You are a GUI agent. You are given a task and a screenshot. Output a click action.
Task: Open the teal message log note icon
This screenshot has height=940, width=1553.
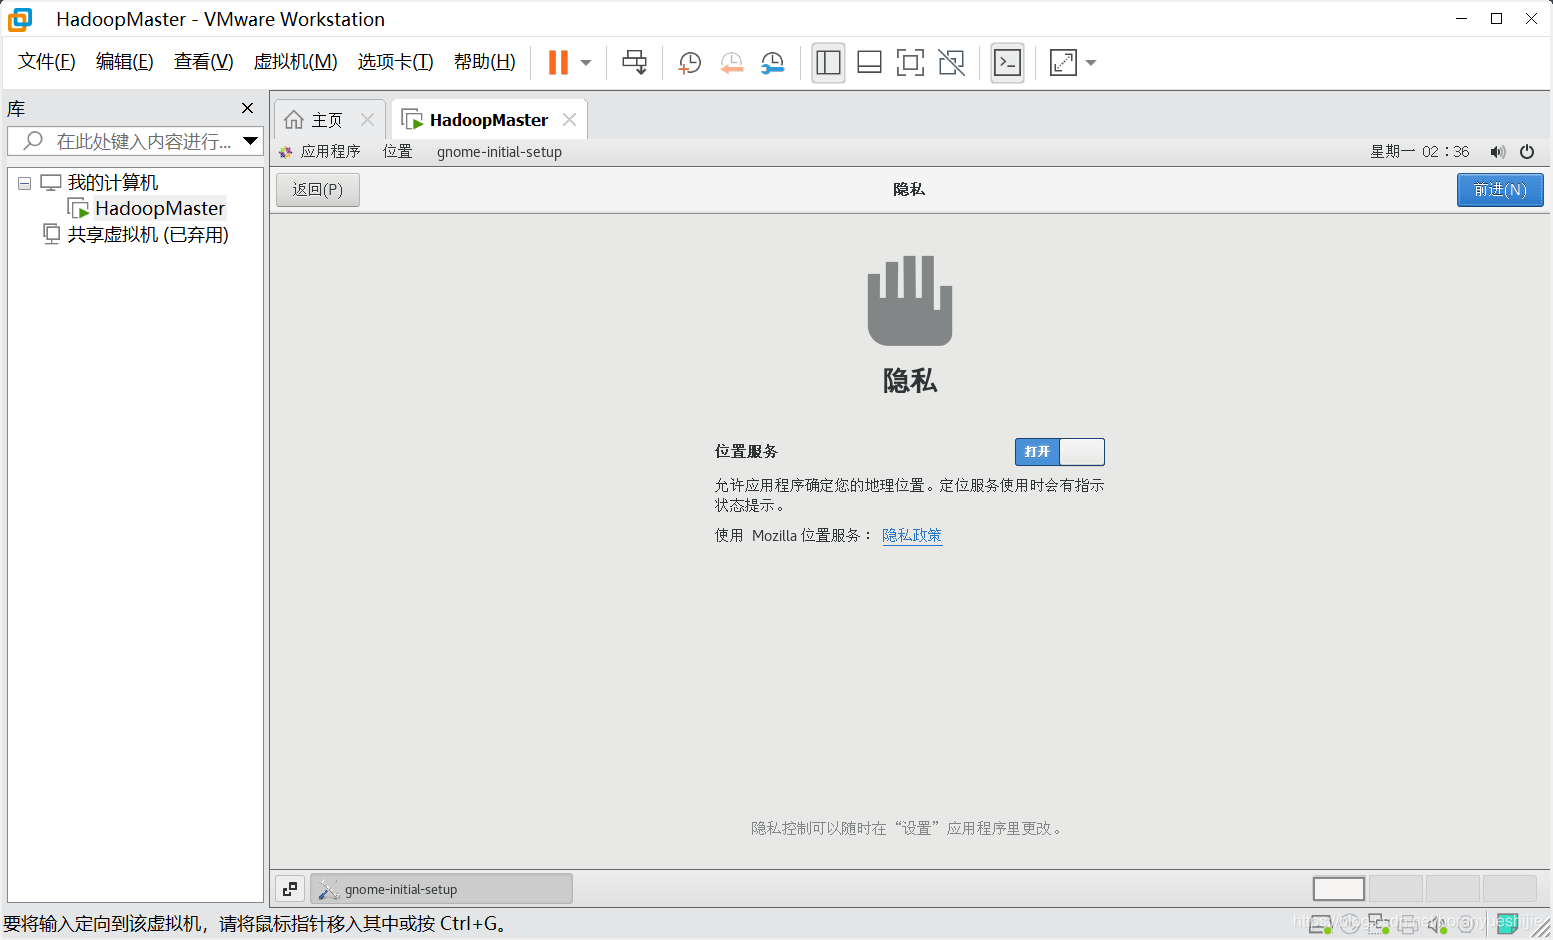click(1507, 925)
